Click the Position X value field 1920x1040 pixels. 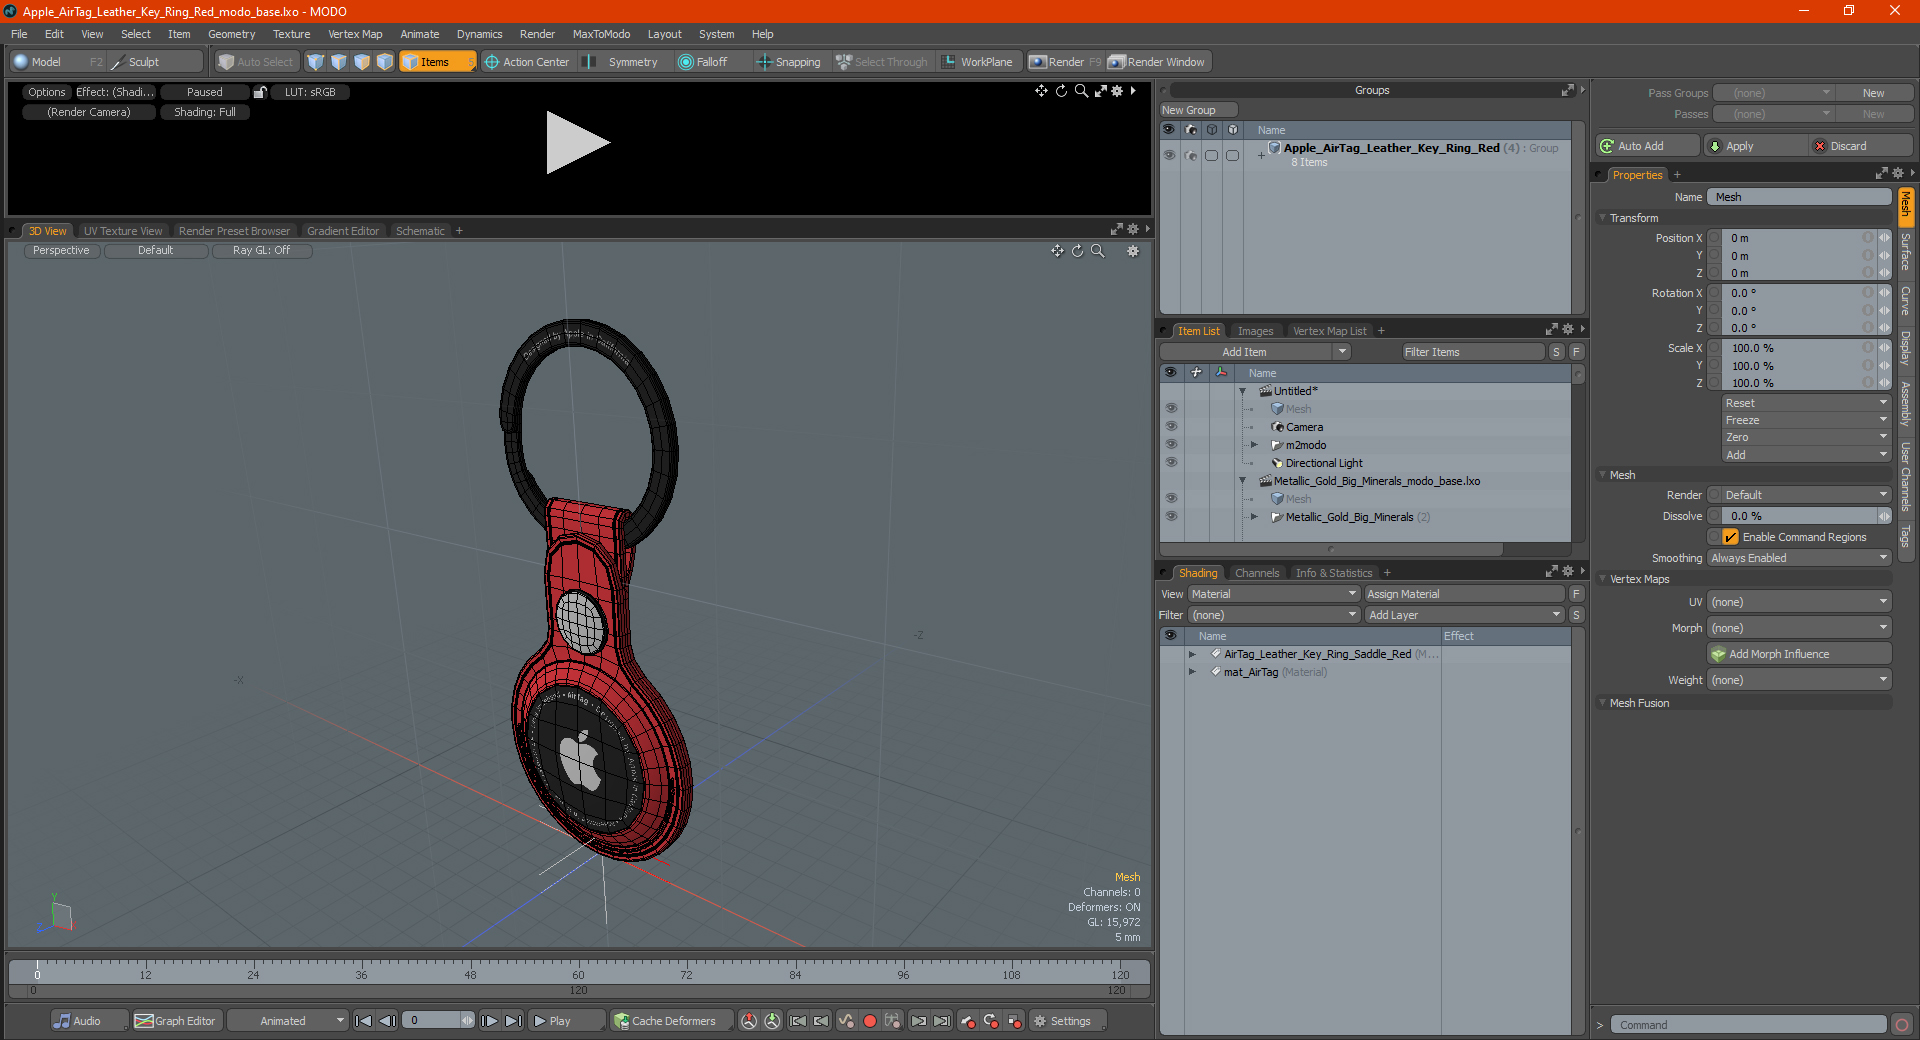(1794, 238)
